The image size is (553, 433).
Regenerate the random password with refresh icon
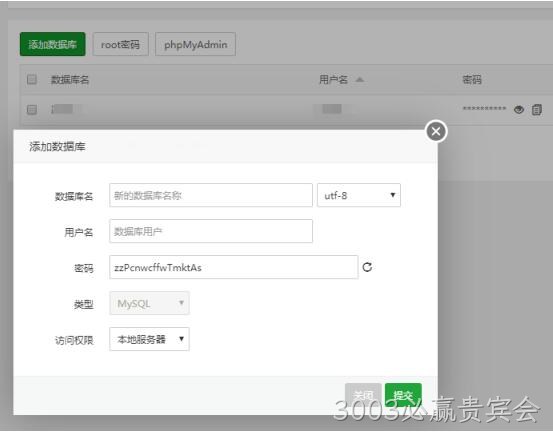point(367,267)
